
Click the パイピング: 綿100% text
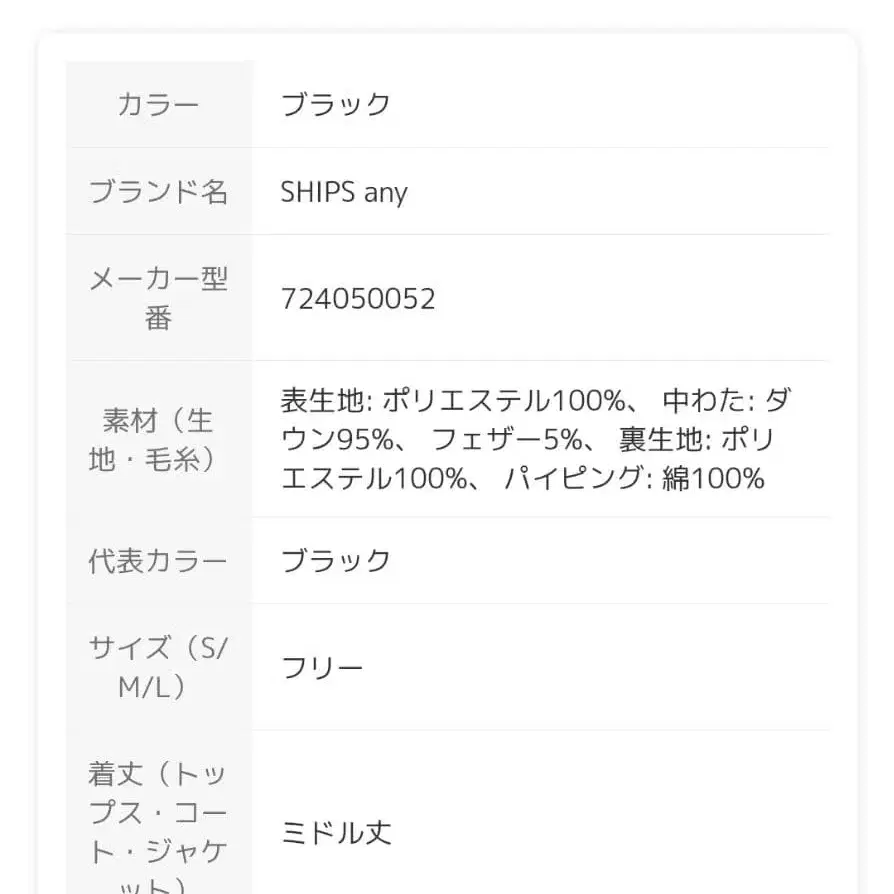coord(634,479)
